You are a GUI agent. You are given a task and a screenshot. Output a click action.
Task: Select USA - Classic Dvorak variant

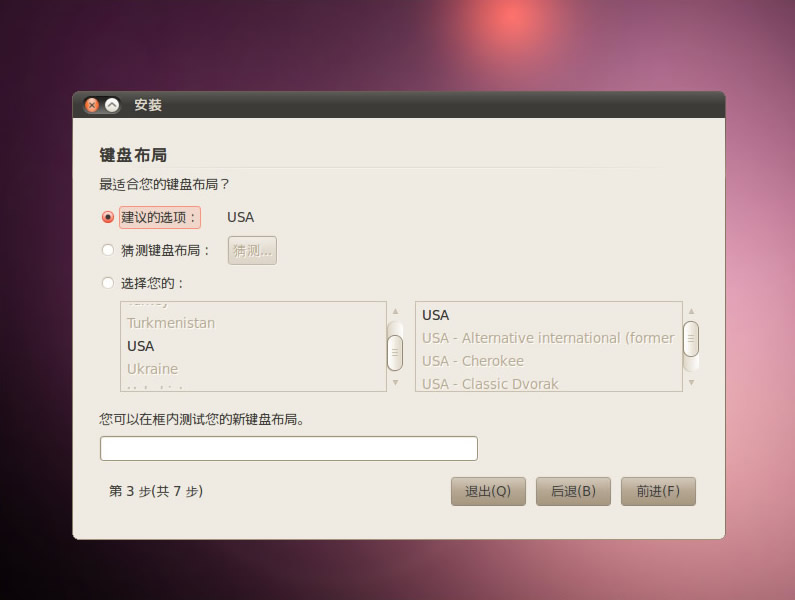pos(549,383)
